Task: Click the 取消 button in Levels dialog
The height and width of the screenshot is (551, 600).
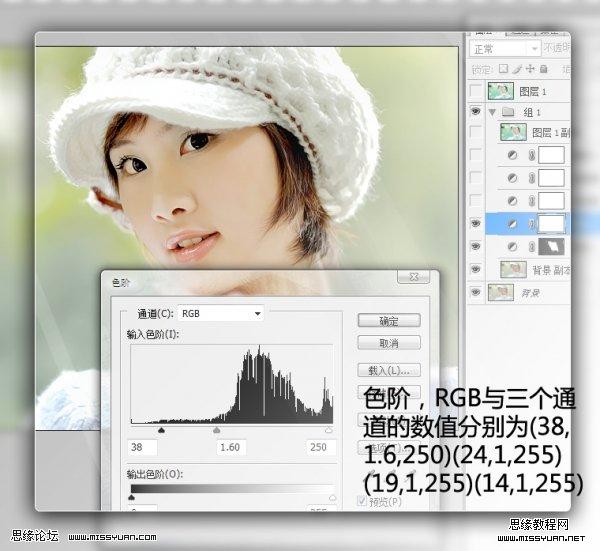Action: pos(388,343)
